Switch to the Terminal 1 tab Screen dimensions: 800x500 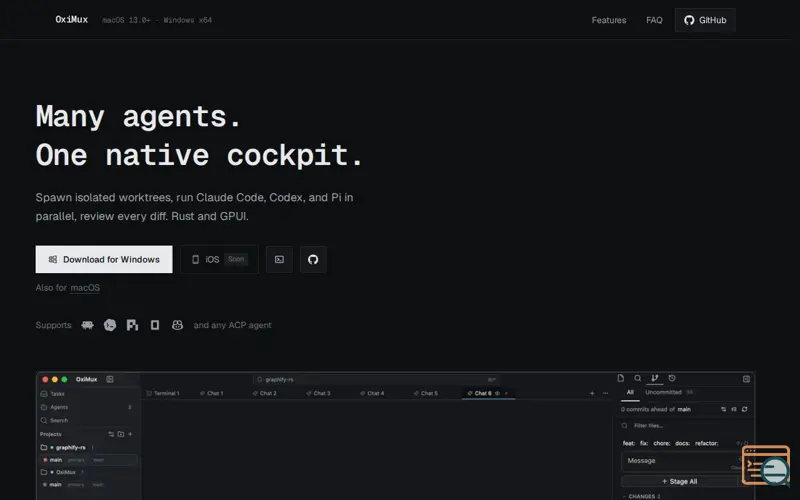click(163, 393)
